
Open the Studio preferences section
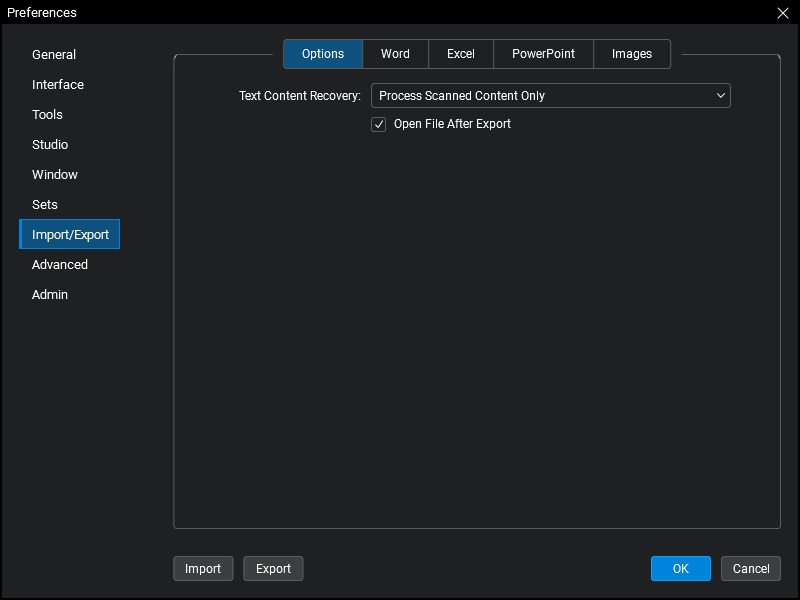pos(50,145)
